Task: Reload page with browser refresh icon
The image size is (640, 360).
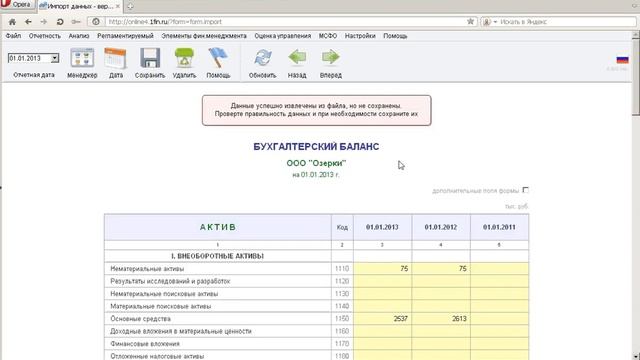Action: click(x=60, y=22)
